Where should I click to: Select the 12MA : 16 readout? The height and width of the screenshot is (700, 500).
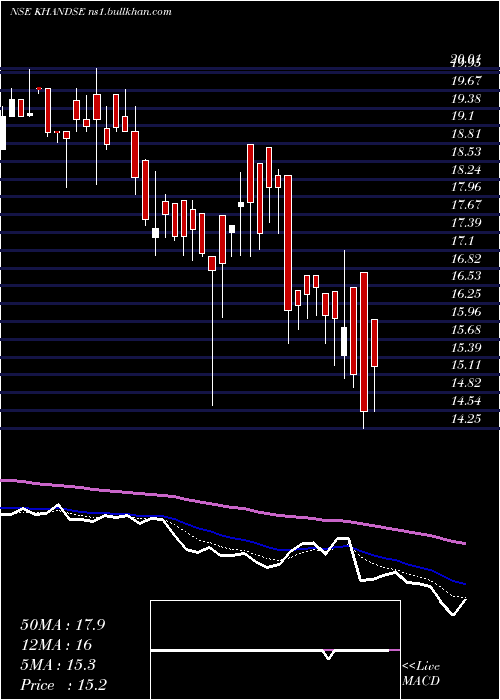(x=56, y=645)
